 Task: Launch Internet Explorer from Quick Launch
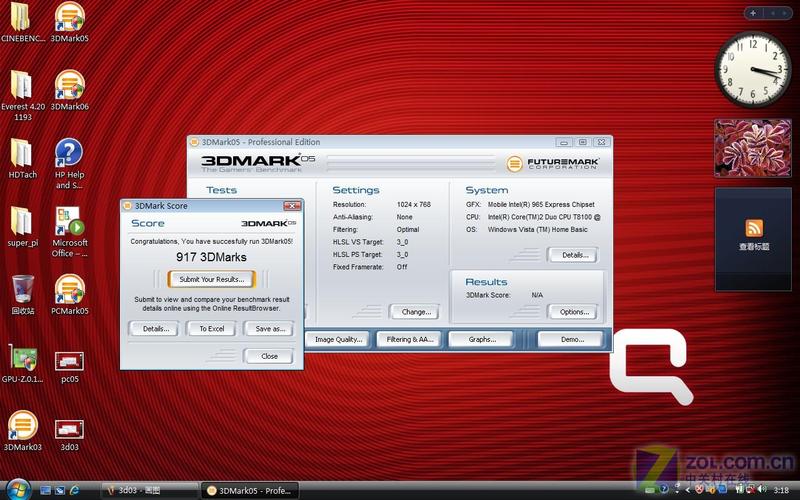(x=74, y=490)
